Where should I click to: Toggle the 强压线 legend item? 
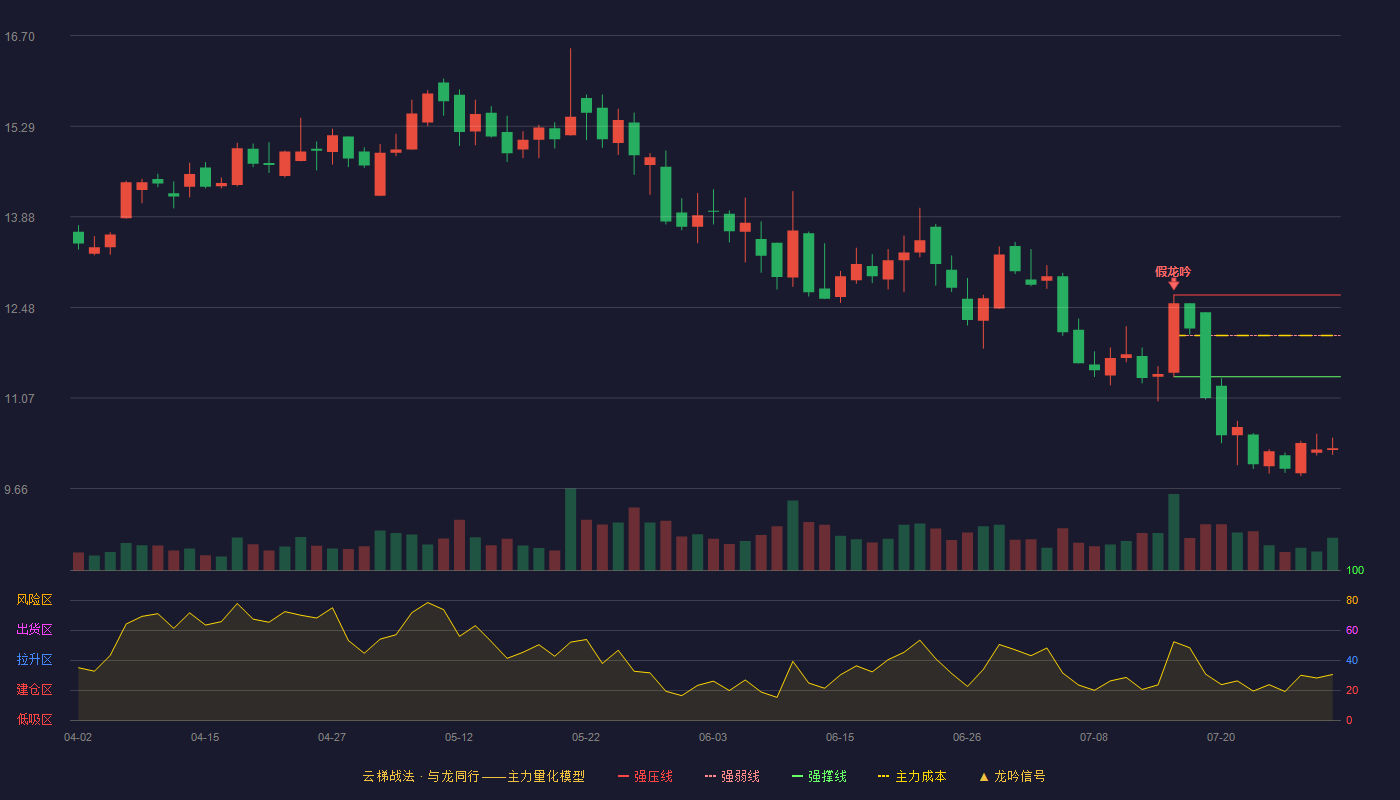coord(645,776)
